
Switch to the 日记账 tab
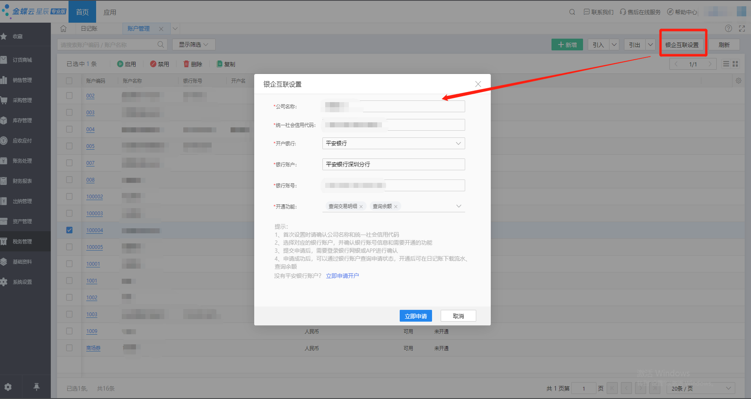tap(89, 29)
